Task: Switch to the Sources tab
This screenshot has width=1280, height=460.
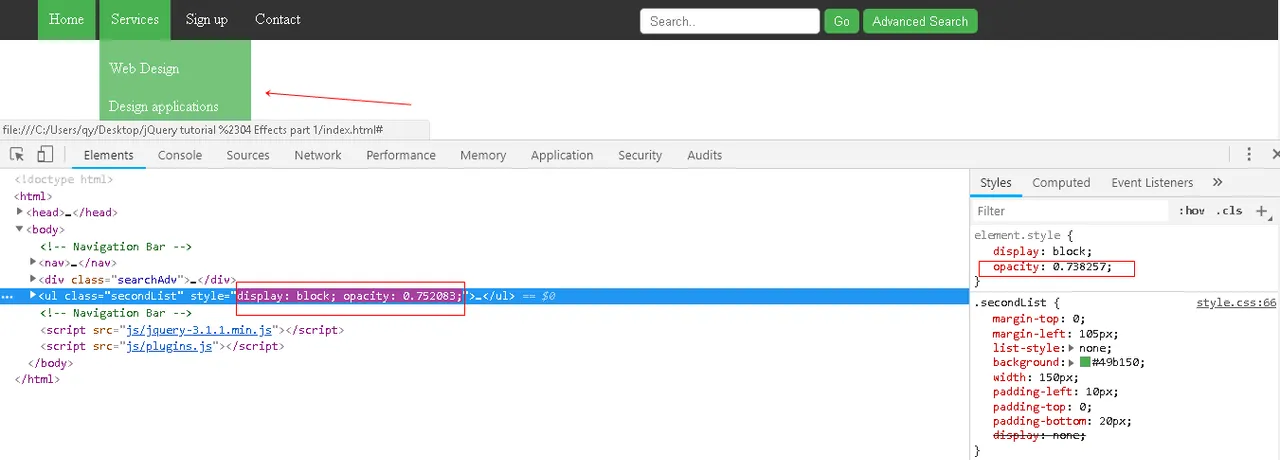Action: click(248, 155)
